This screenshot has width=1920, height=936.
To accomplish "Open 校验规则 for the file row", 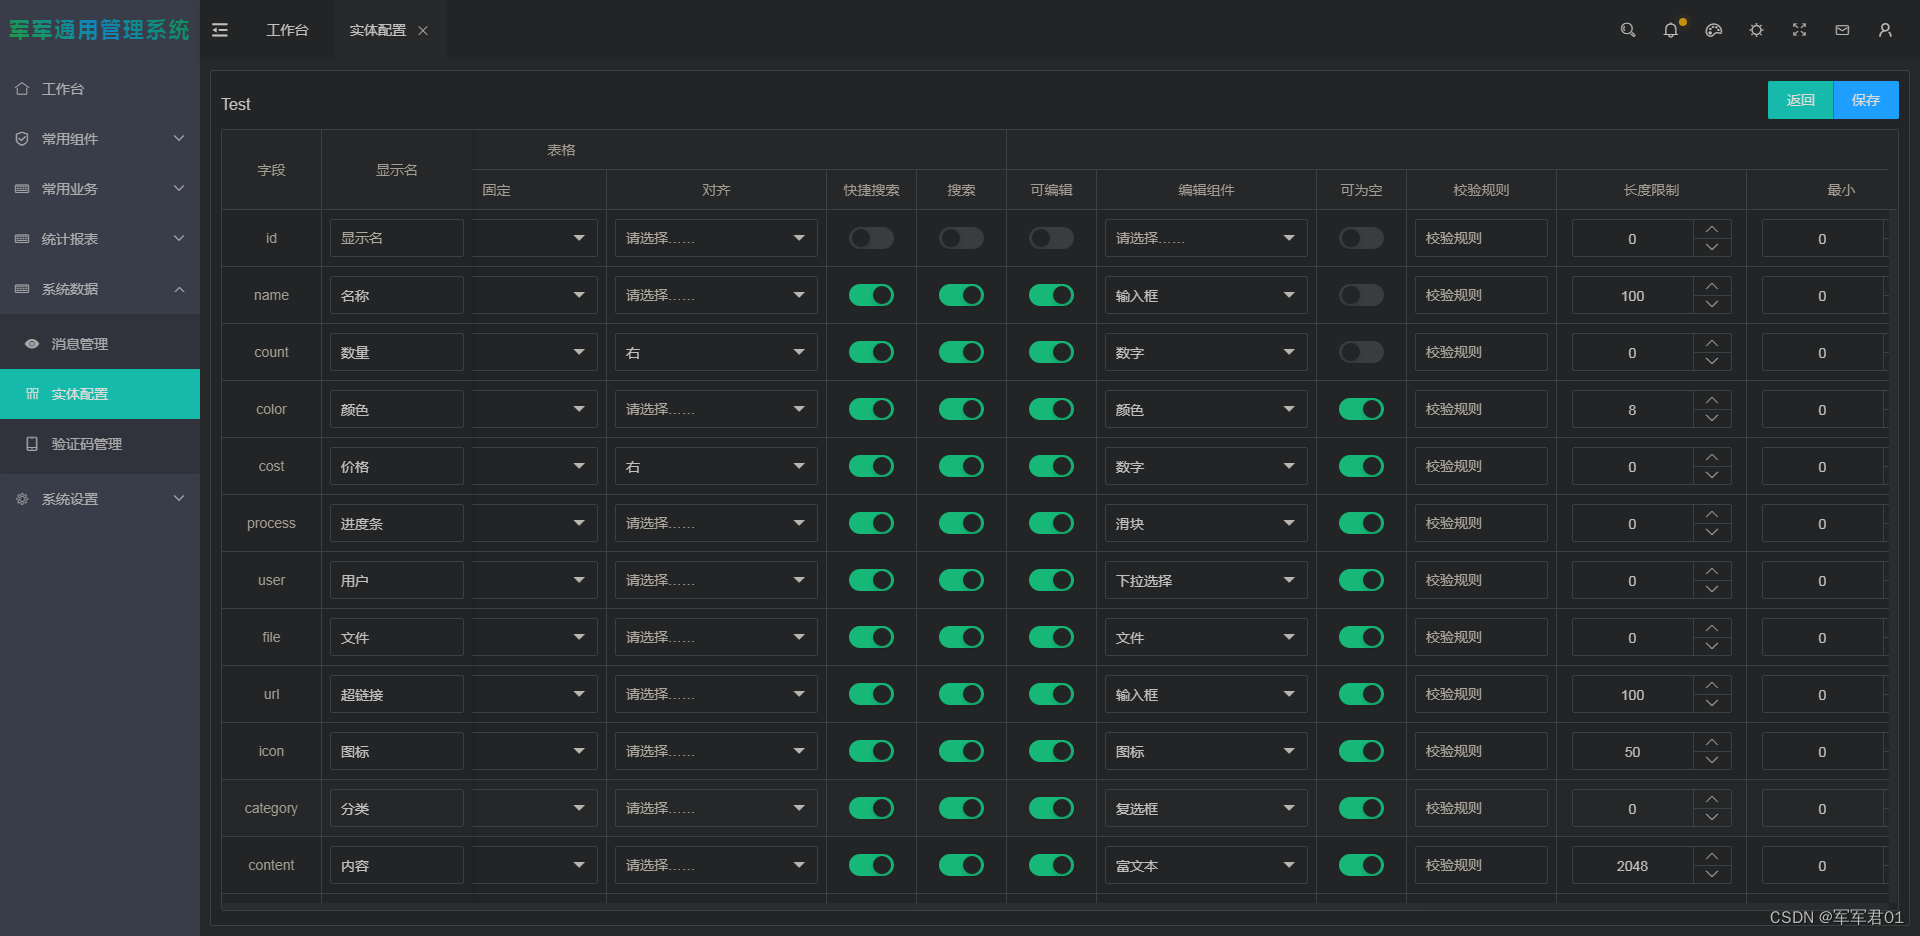I will (1481, 637).
